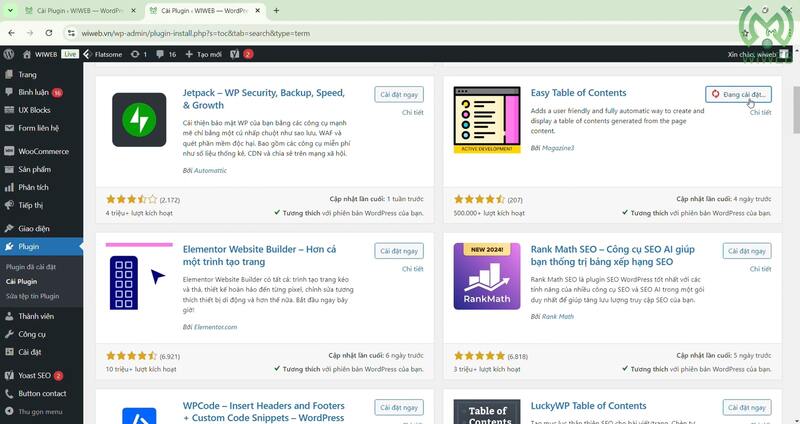
Task: Open the Flatsome admin bar menu
Action: coord(103,54)
